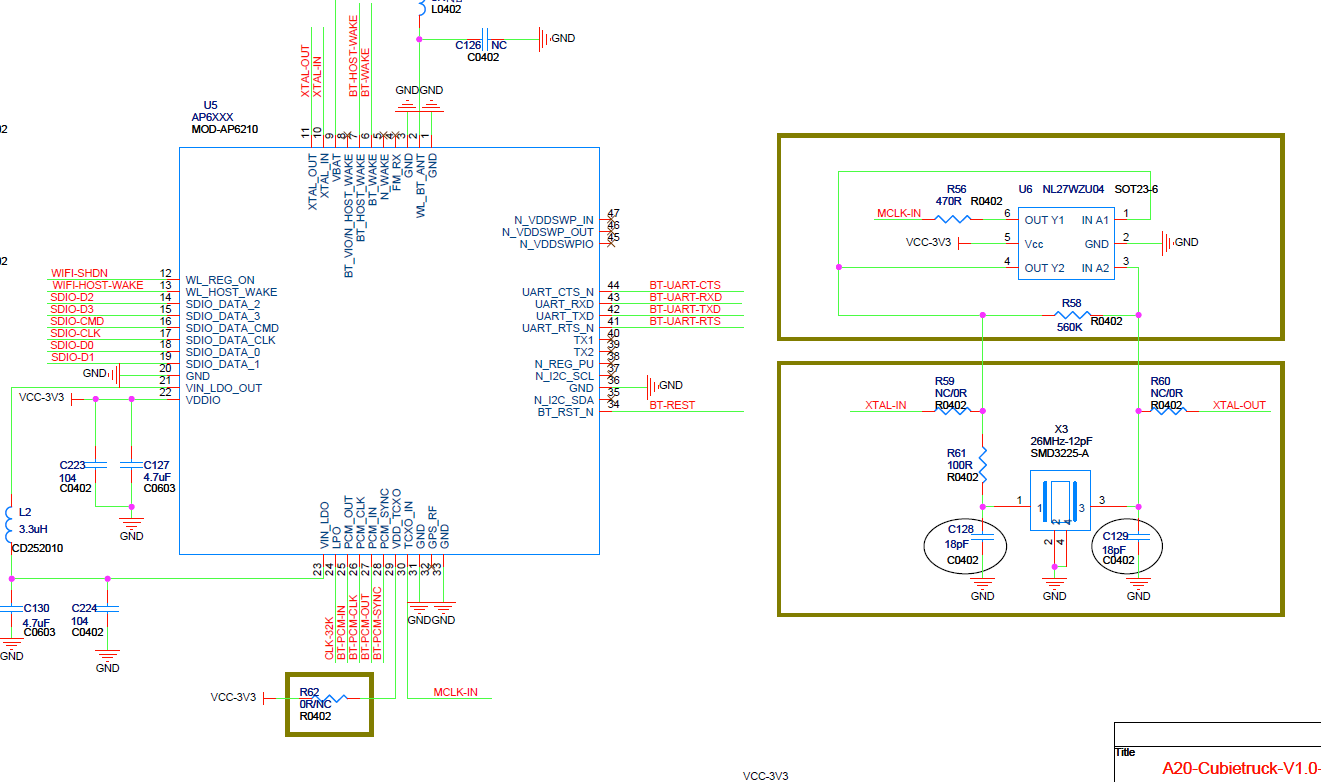This screenshot has height=782, width=1321.
Task: Click the XTAL-OUT net label by R60
Action: click(x=1239, y=405)
